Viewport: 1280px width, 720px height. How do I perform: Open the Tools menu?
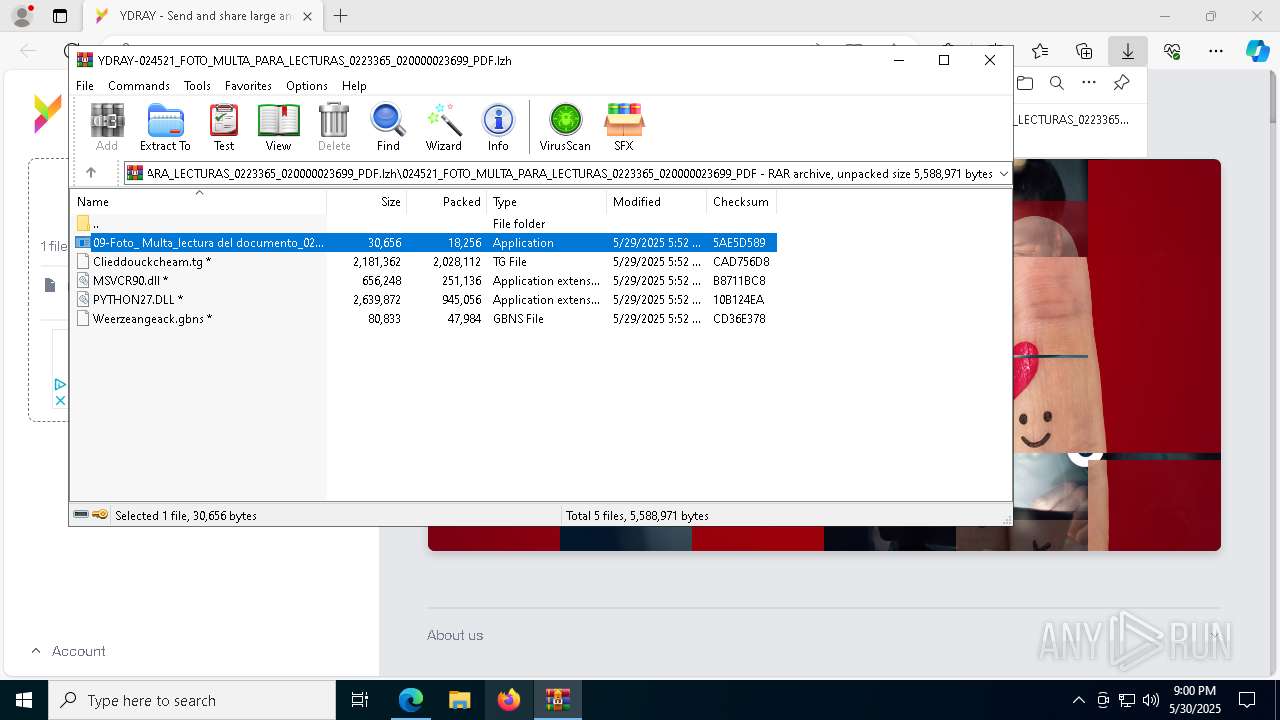197,86
